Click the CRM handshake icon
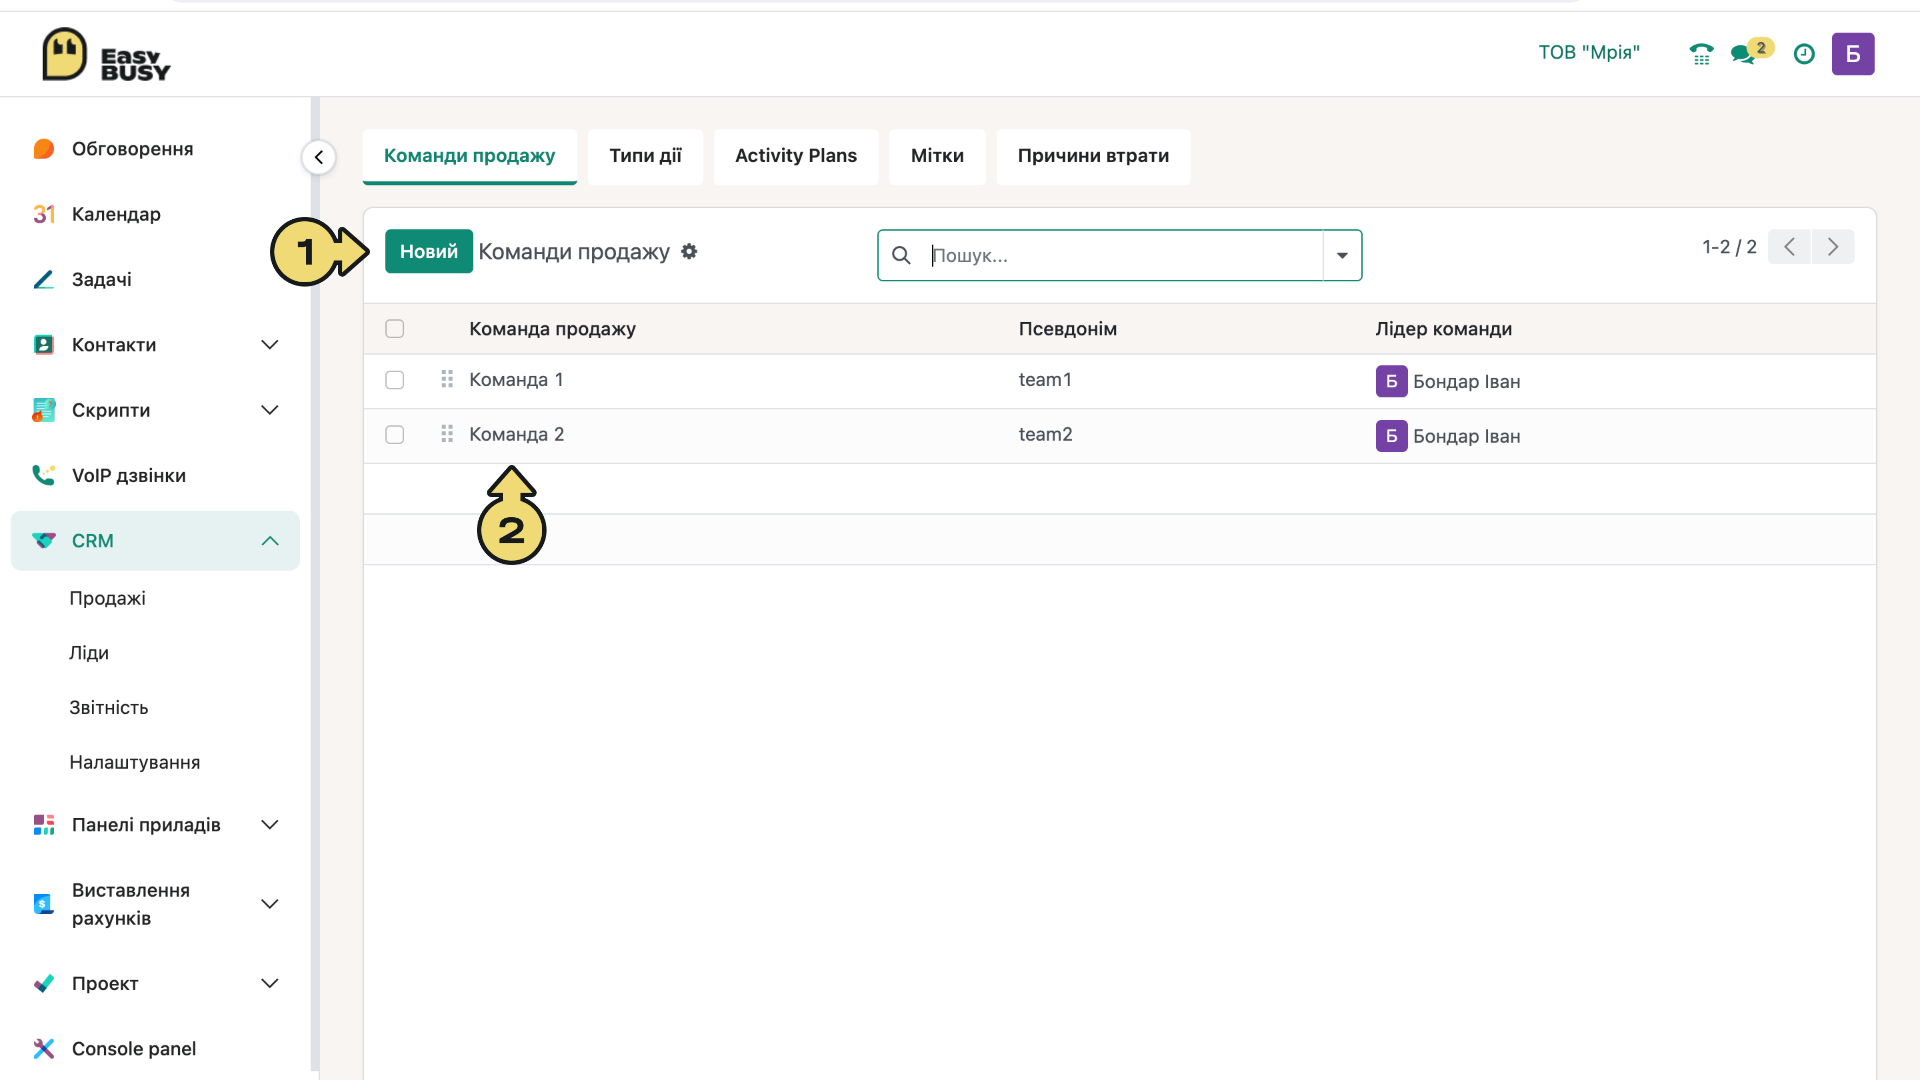 [x=43, y=541]
